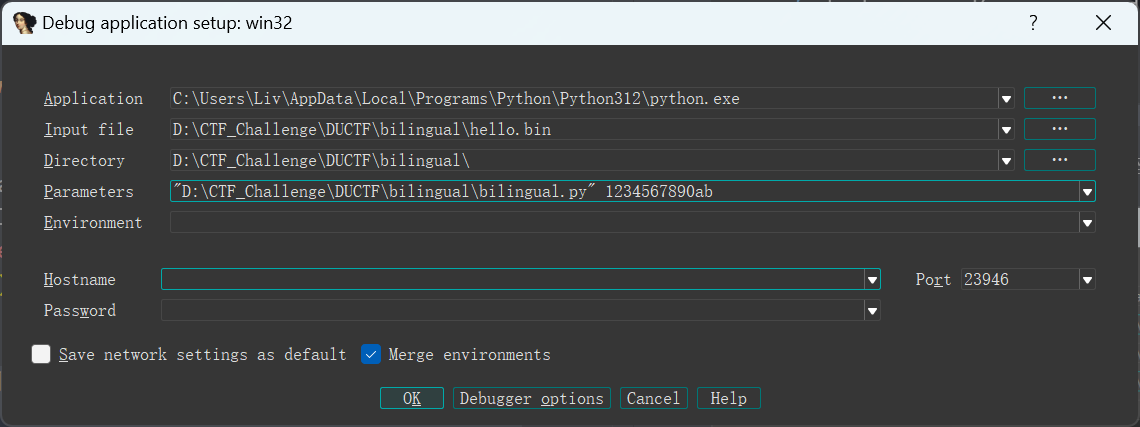Click the question mark help button in title bar

(1032, 23)
